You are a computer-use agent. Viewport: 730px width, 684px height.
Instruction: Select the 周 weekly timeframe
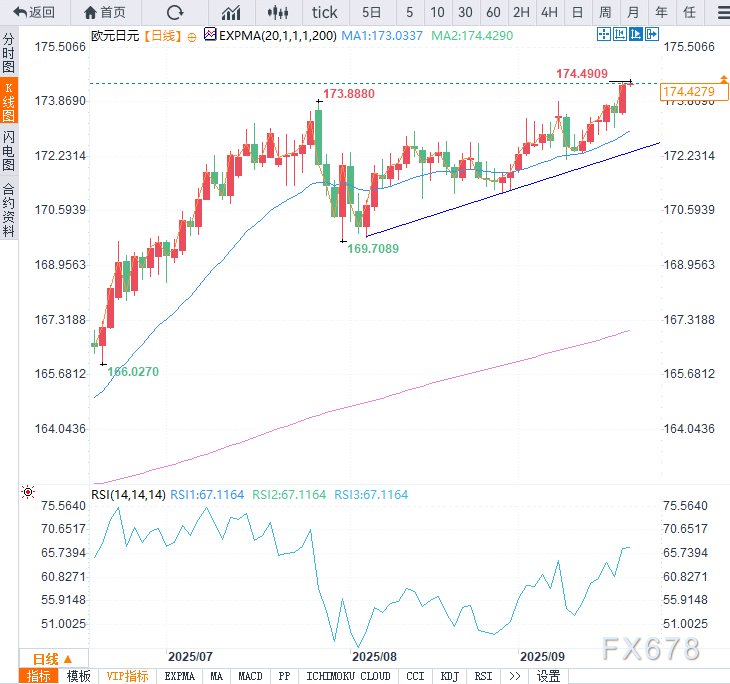(605, 12)
